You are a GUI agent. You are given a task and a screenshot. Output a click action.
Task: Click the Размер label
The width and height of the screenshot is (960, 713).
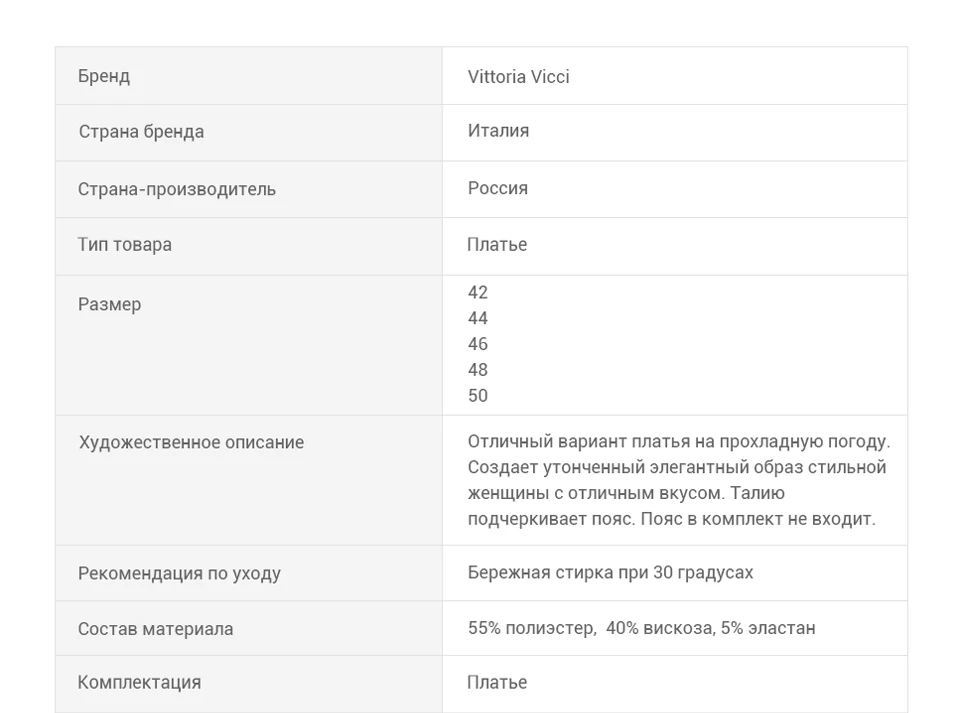(110, 304)
